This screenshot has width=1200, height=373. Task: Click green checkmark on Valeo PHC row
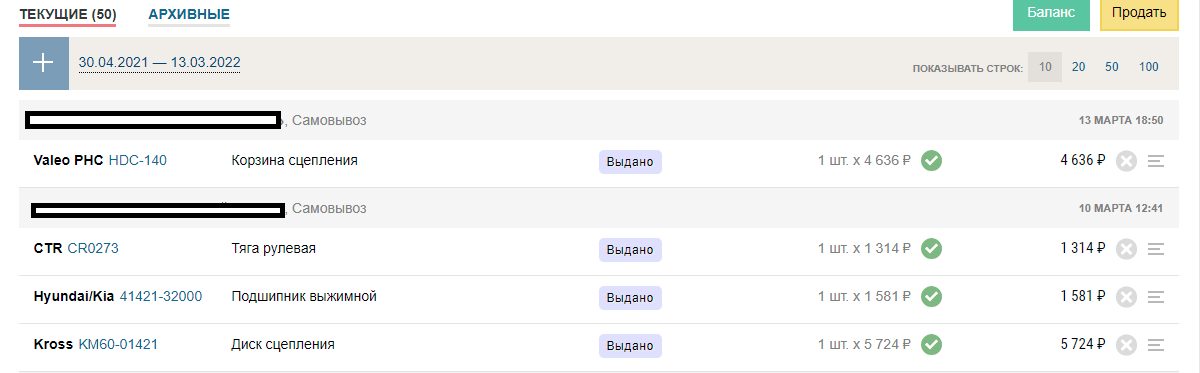(x=932, y=160)
